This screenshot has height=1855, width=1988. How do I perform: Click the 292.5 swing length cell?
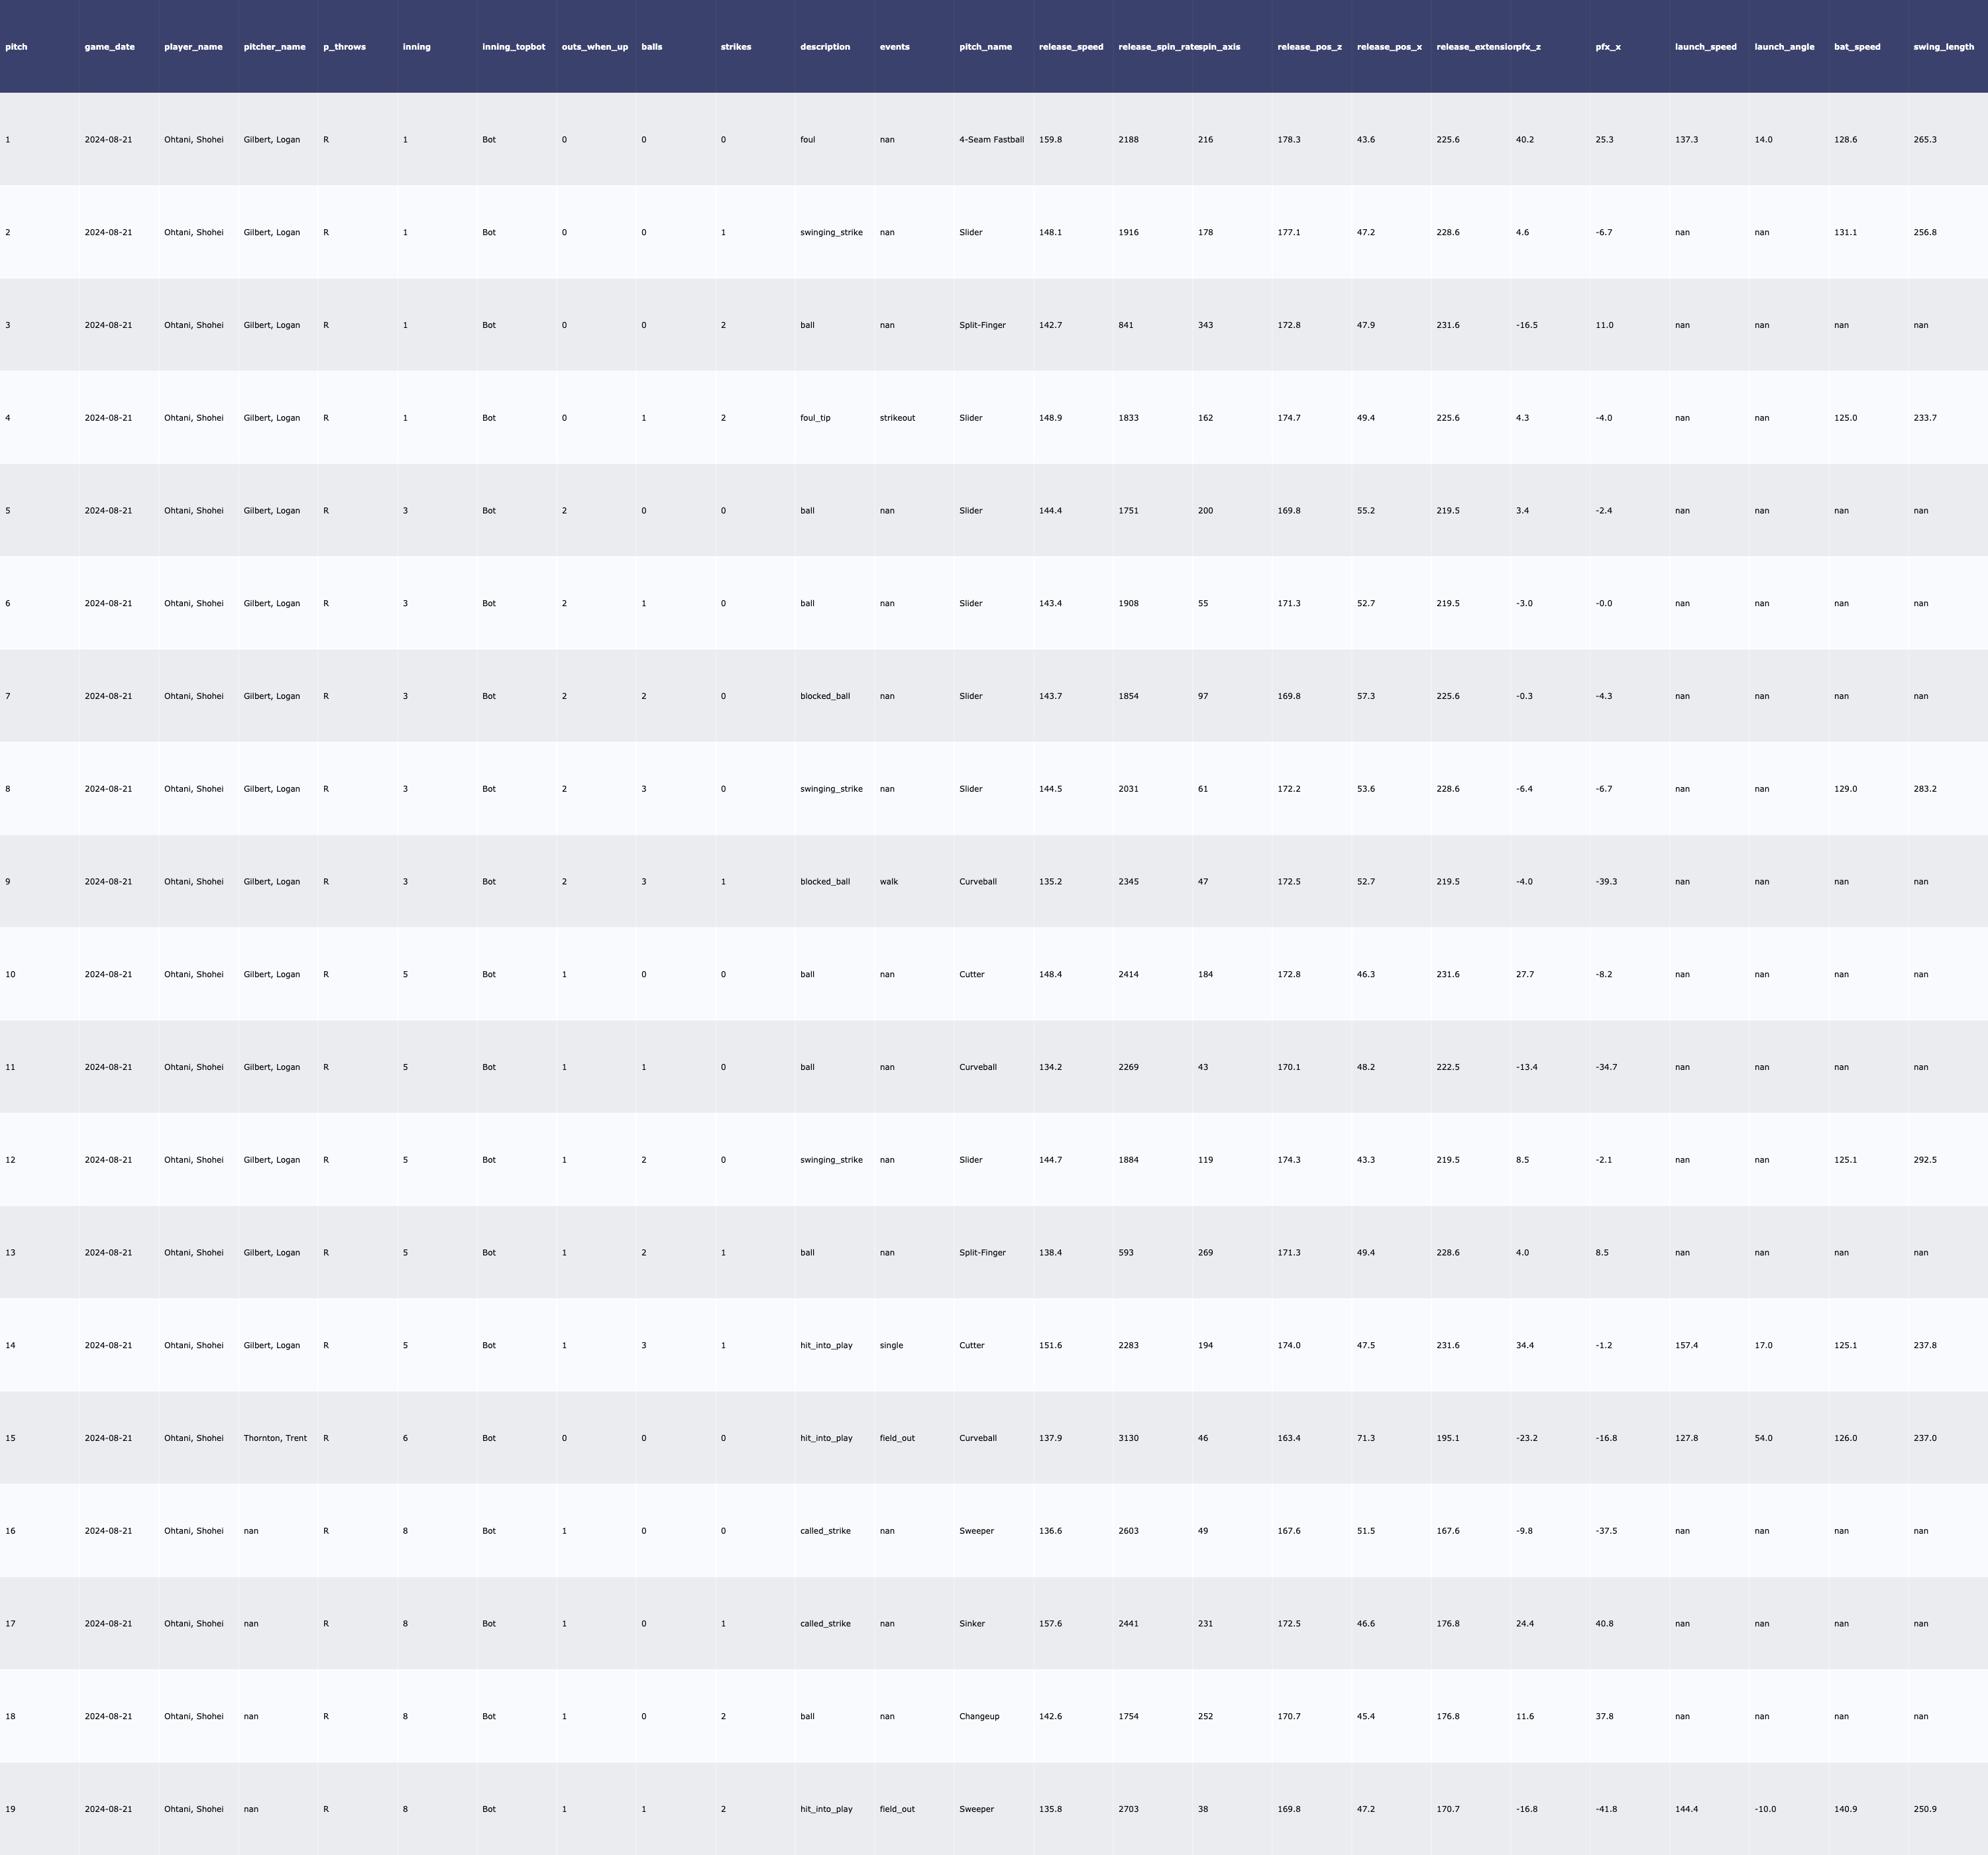[1924, 1160]
